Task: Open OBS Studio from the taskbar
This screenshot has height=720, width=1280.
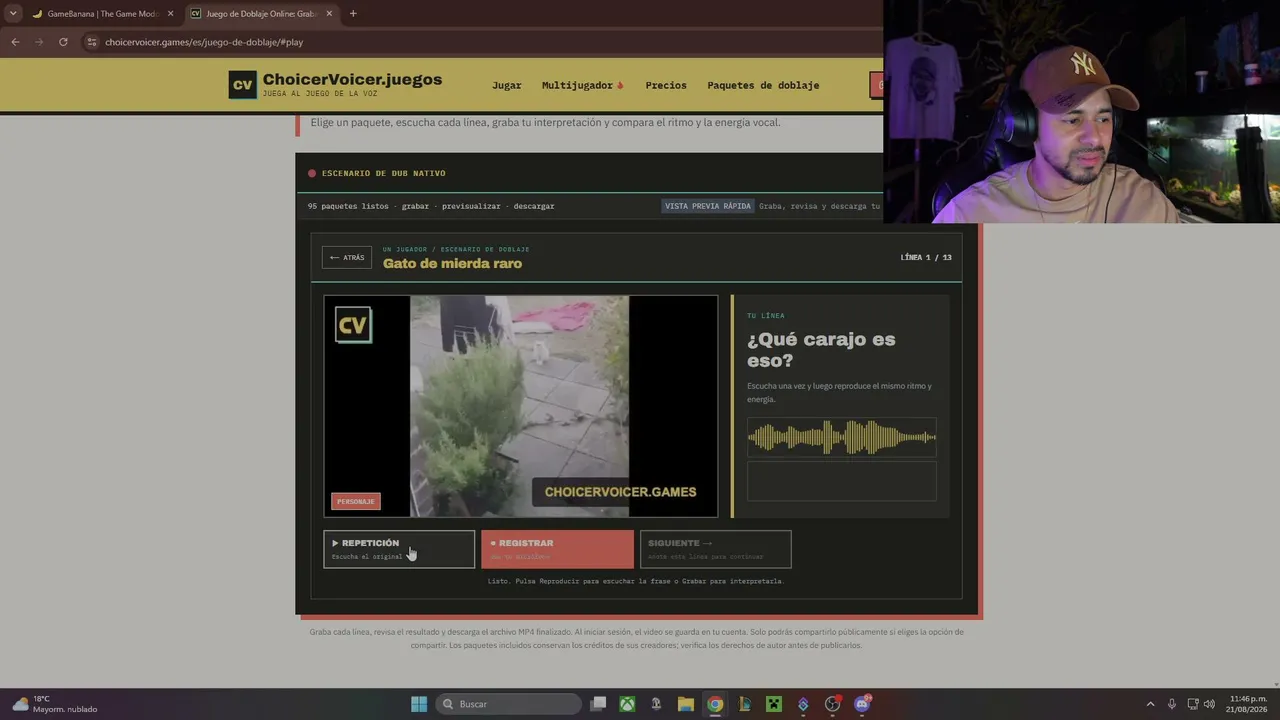Action: tap(832, 704)
